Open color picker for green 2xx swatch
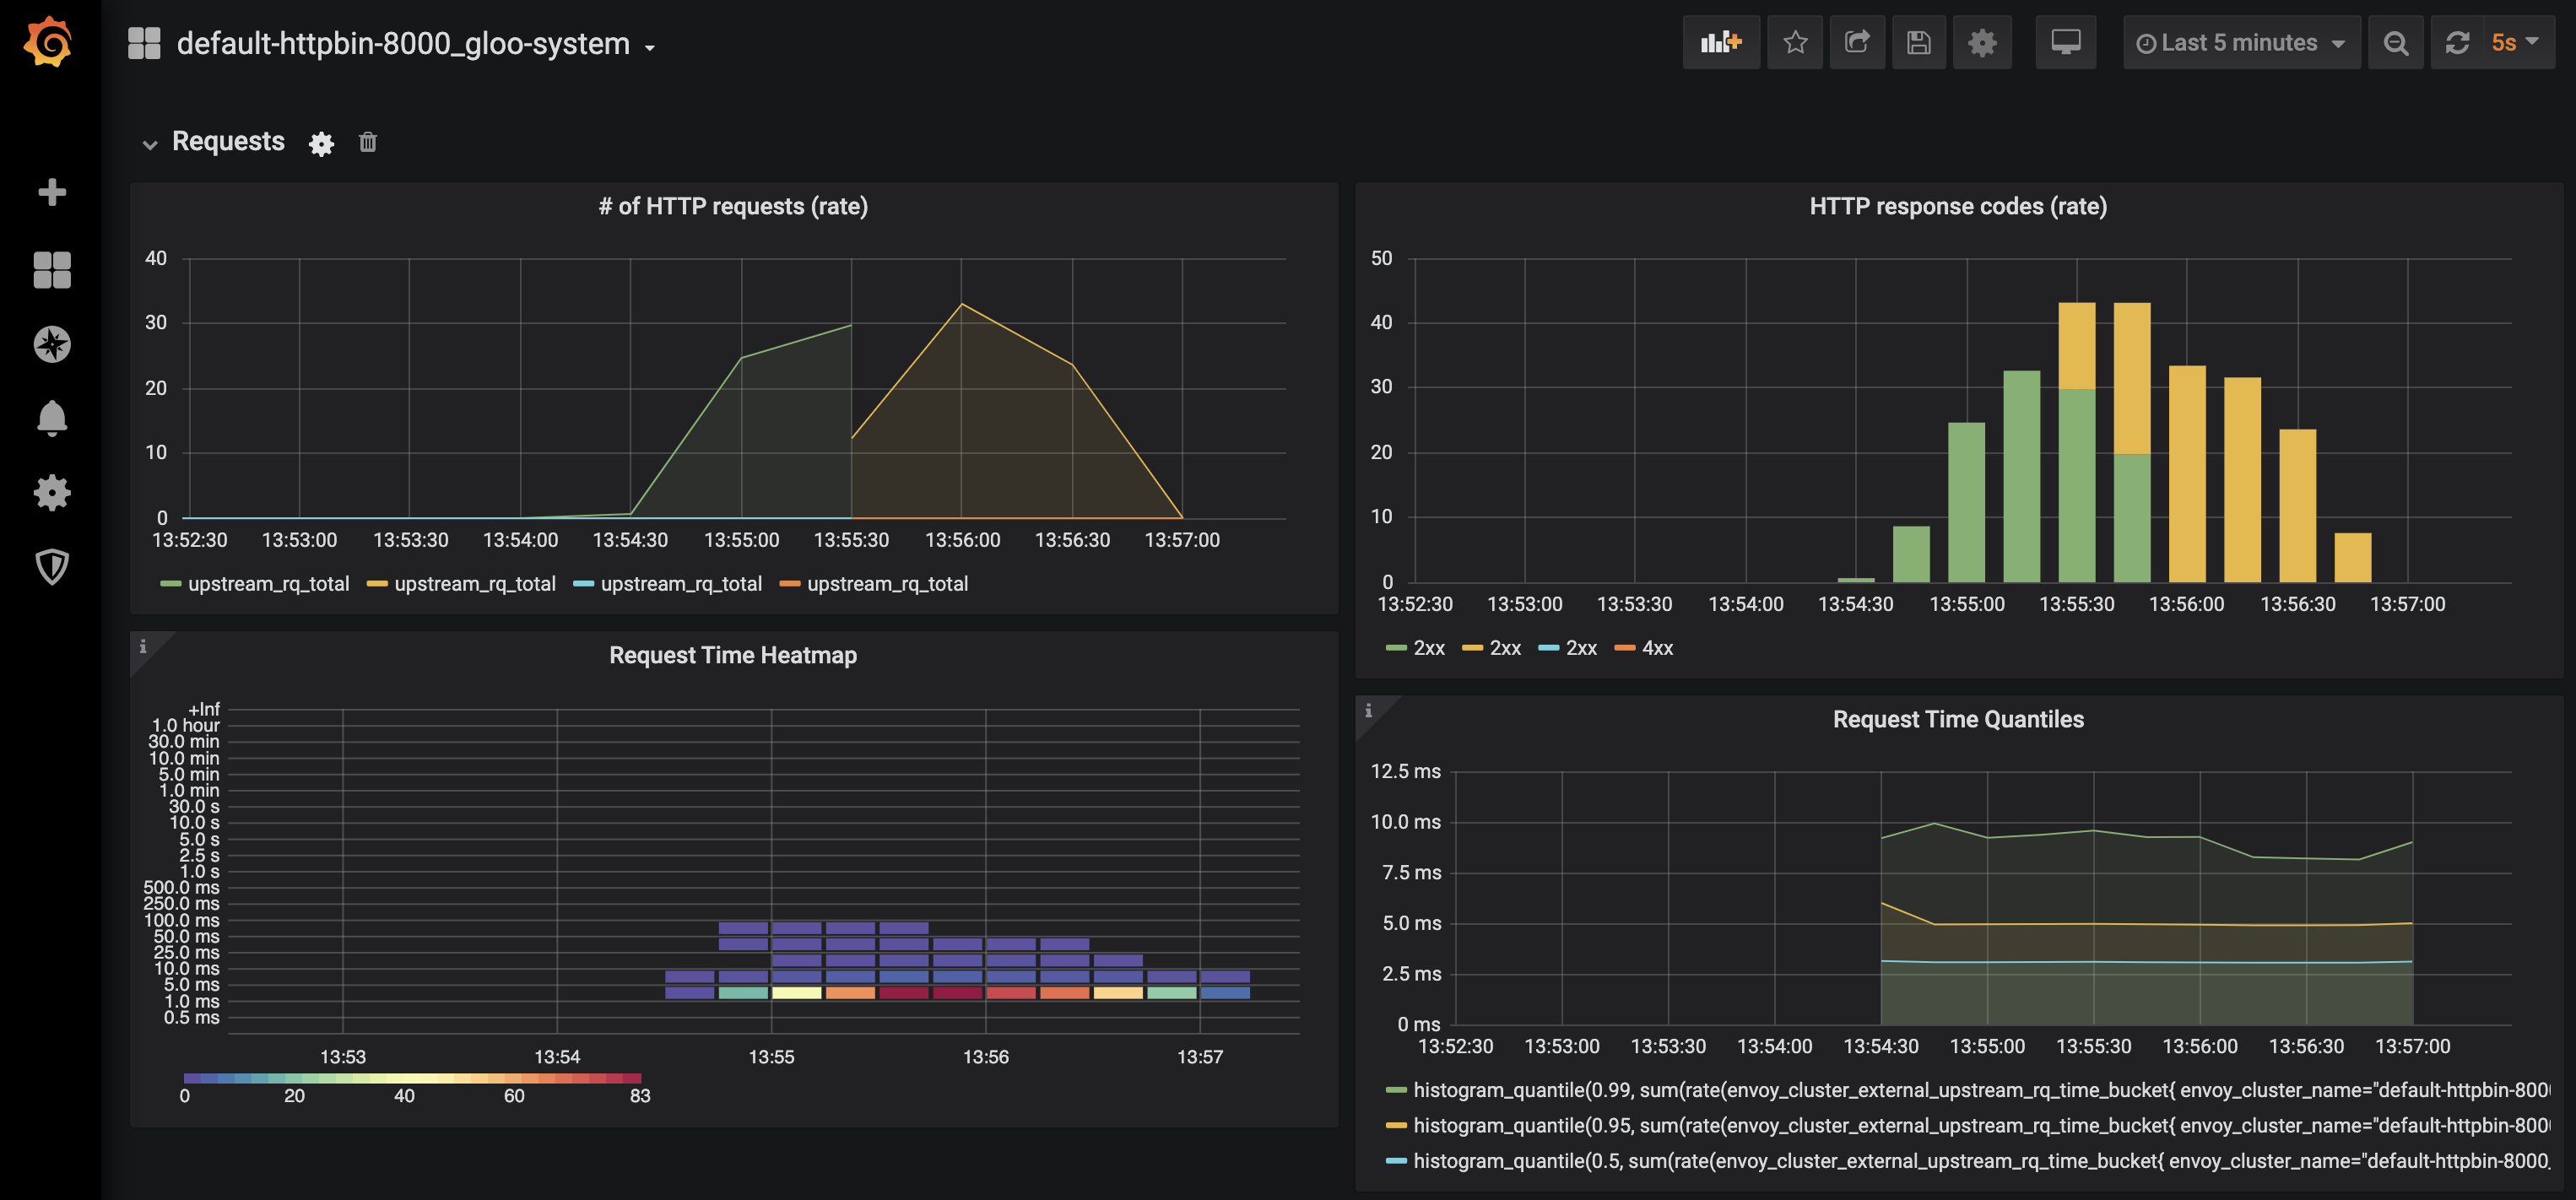Image resolution: width=2576 pixels, height=1200 pixels. pyautogui.click(x=1396, y=648)
